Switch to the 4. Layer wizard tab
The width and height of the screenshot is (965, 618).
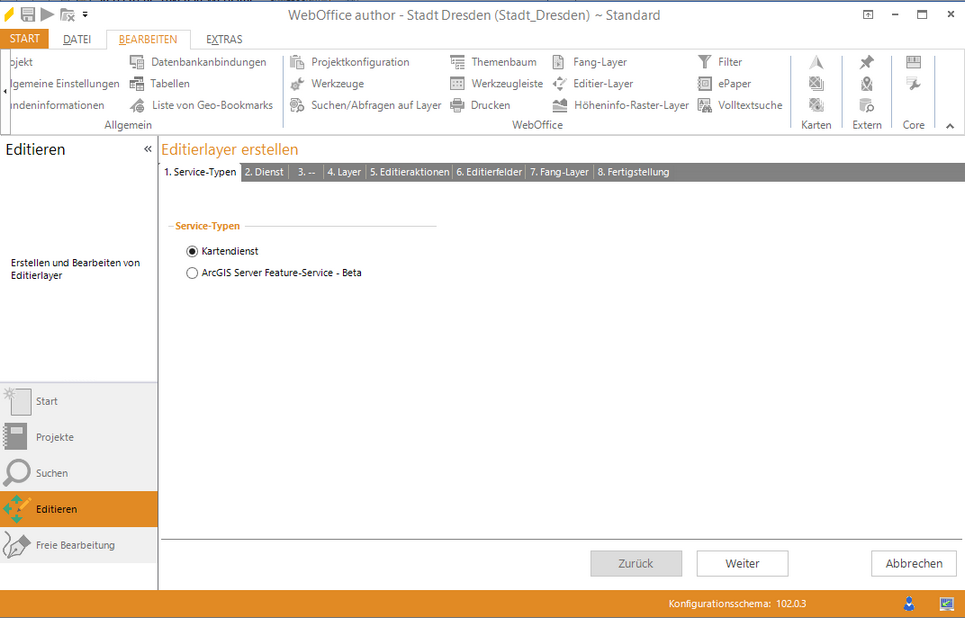click(x=344, y=172)
